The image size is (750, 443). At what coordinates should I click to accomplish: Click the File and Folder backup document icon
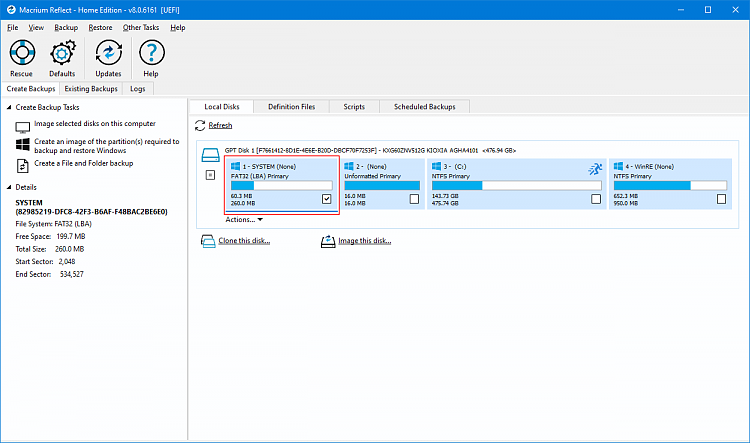(22, 166)
